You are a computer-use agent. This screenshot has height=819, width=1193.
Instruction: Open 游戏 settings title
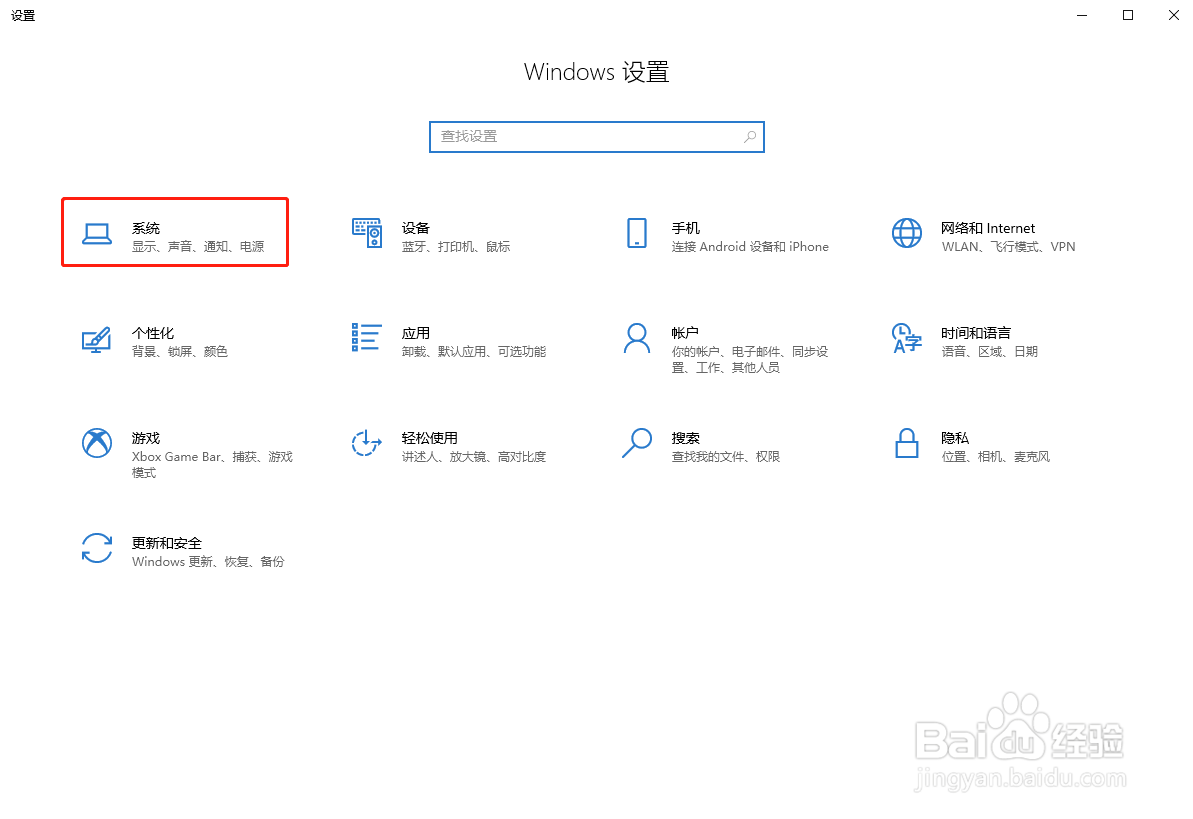146,438
